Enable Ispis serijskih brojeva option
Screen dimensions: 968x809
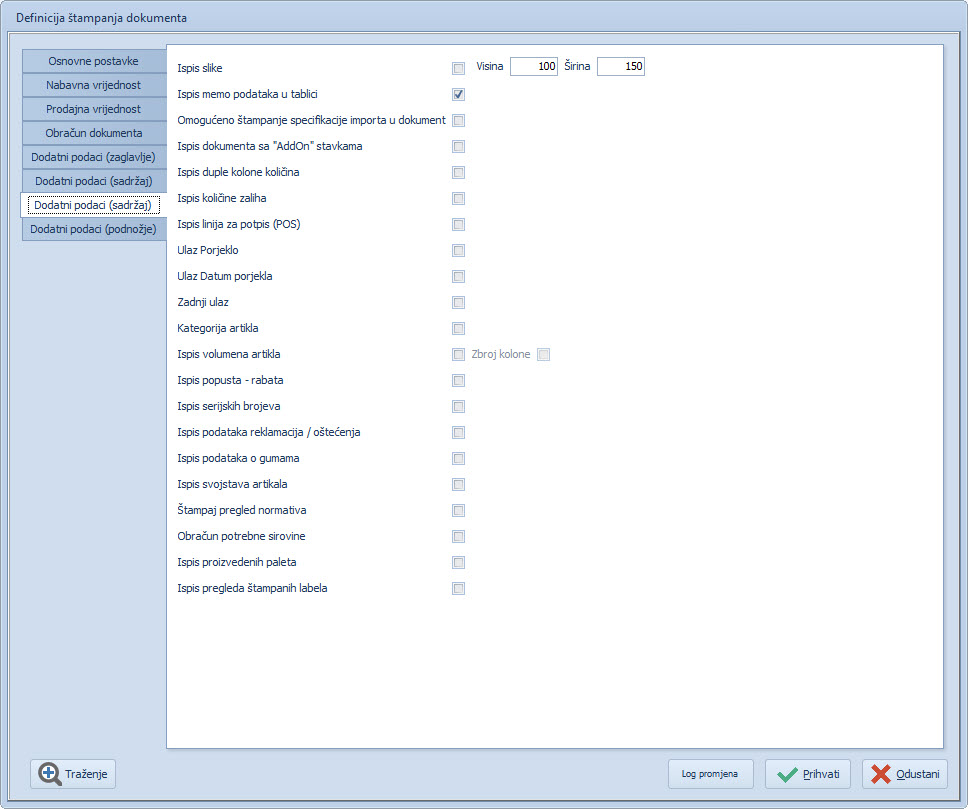tap(458, 407)
